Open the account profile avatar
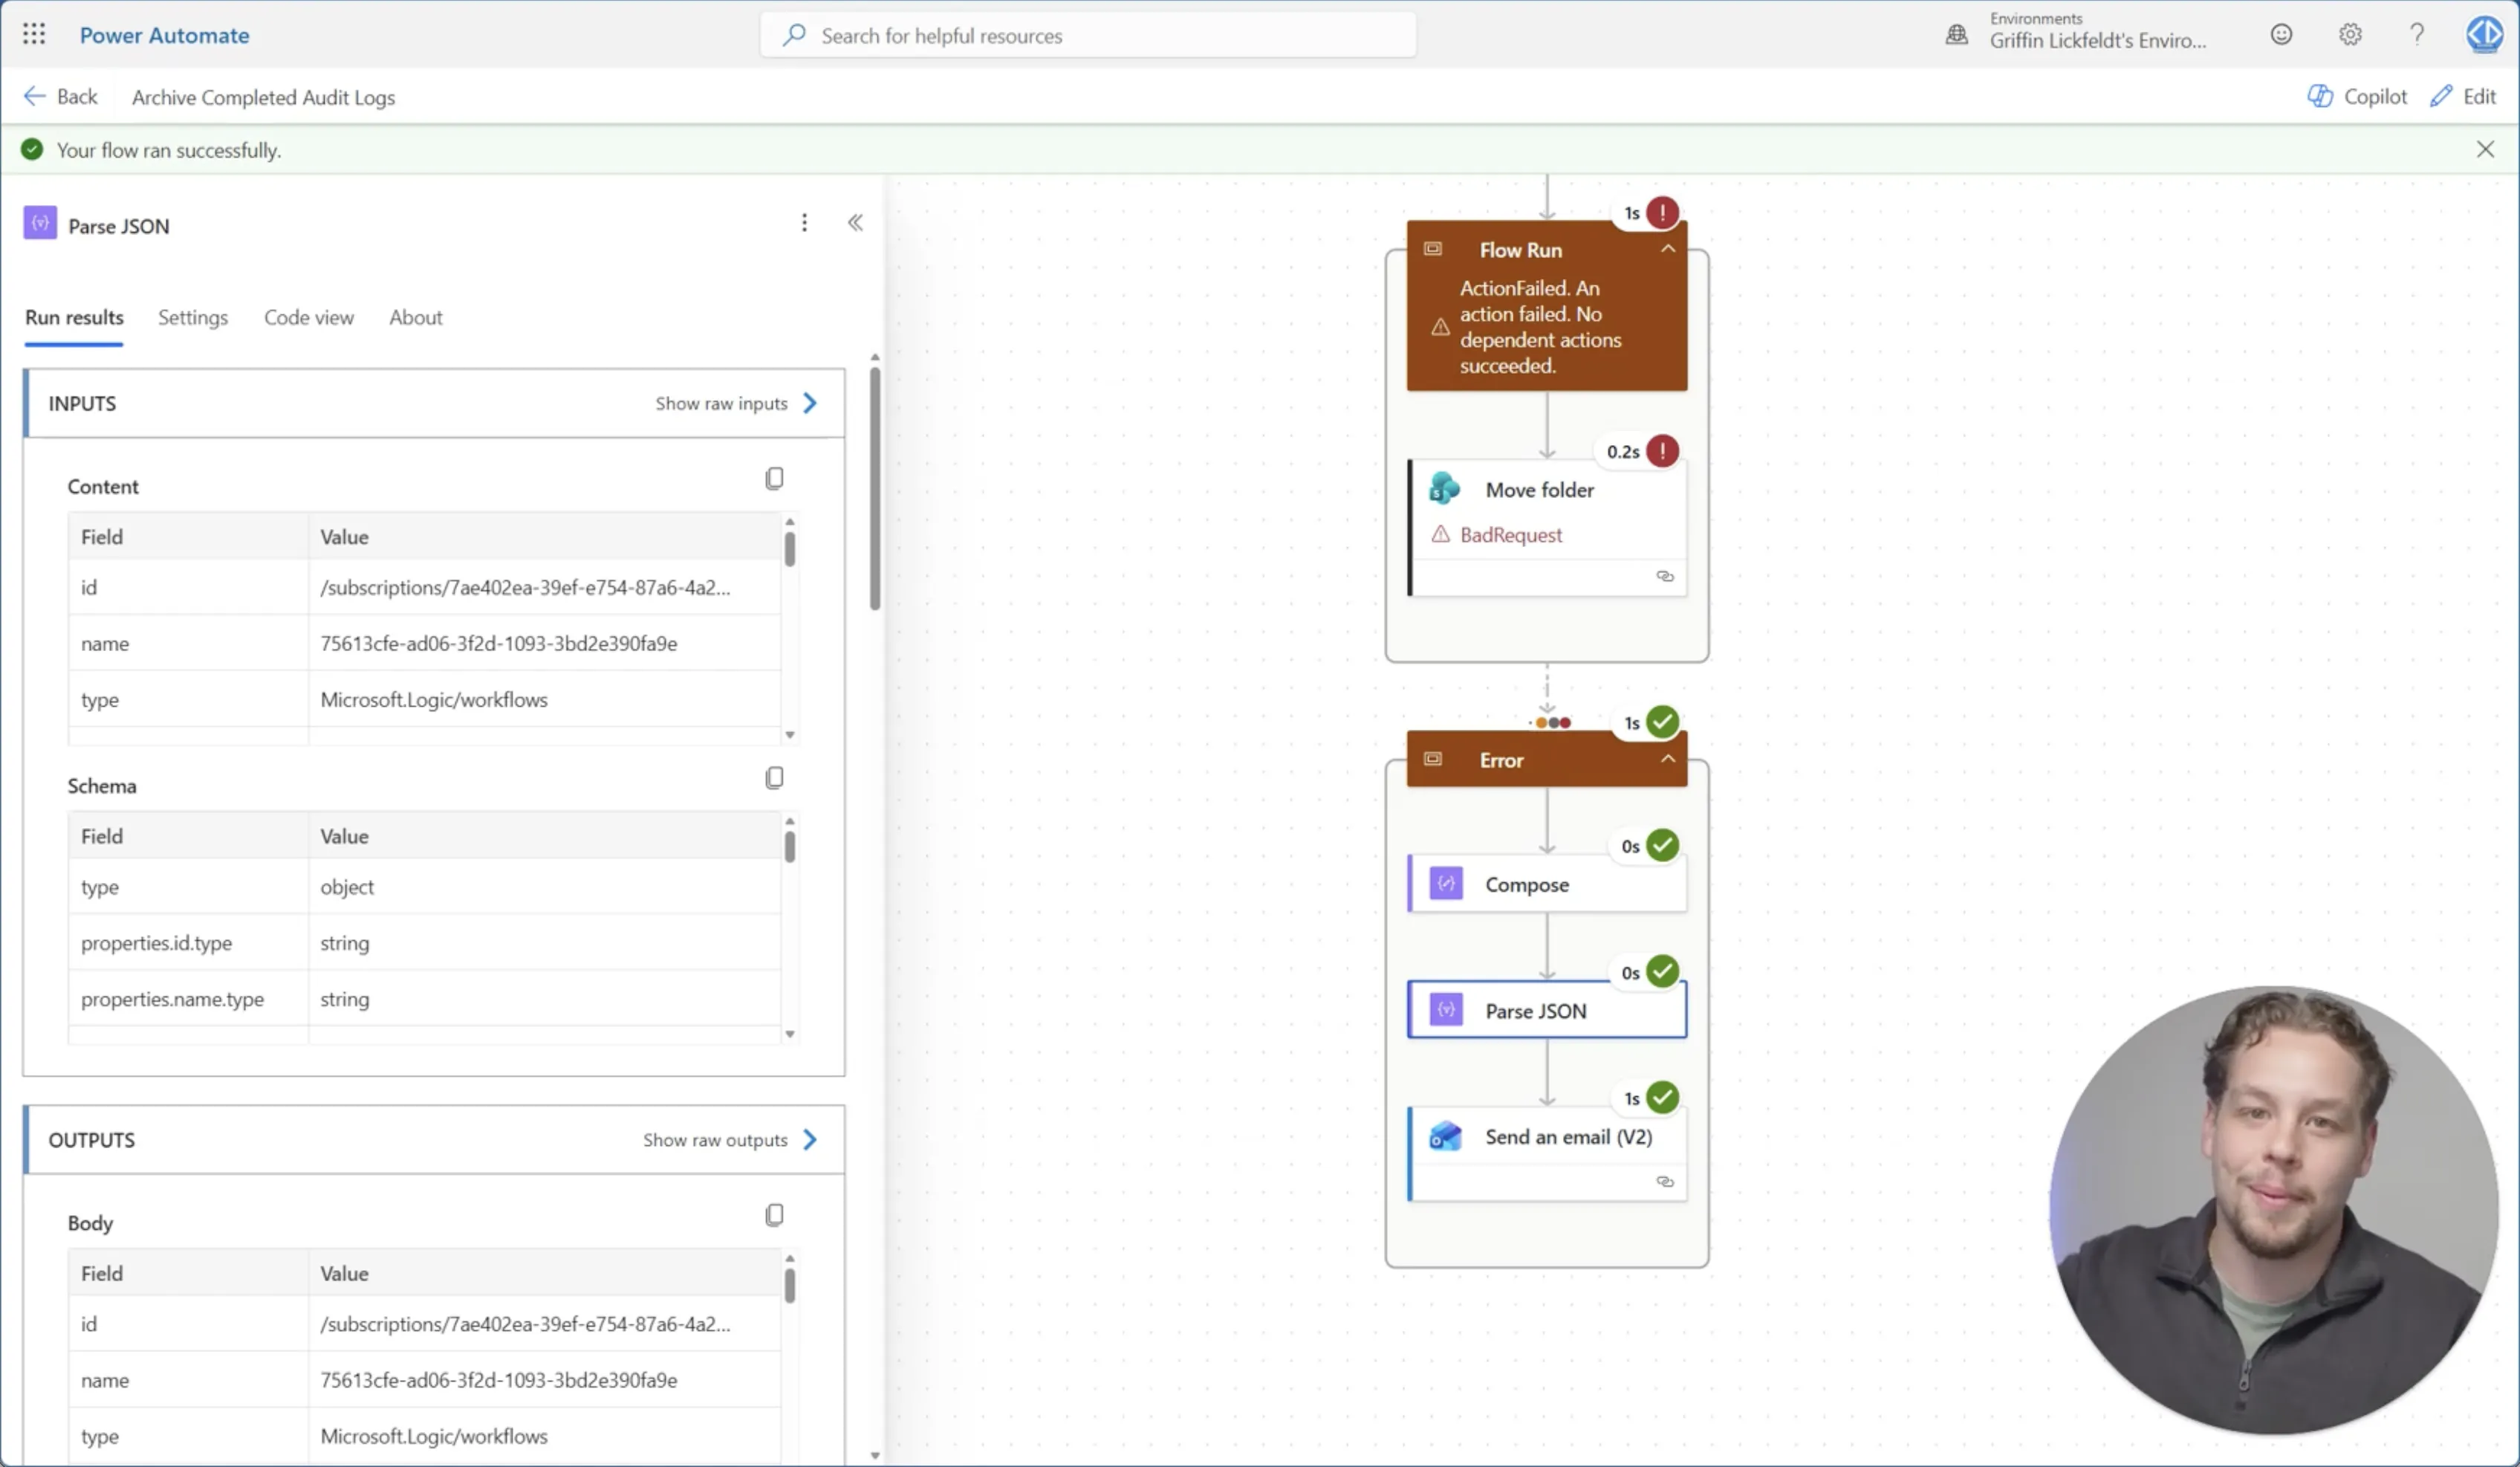This screenshot has height=1467, width=2520. 2485,35
